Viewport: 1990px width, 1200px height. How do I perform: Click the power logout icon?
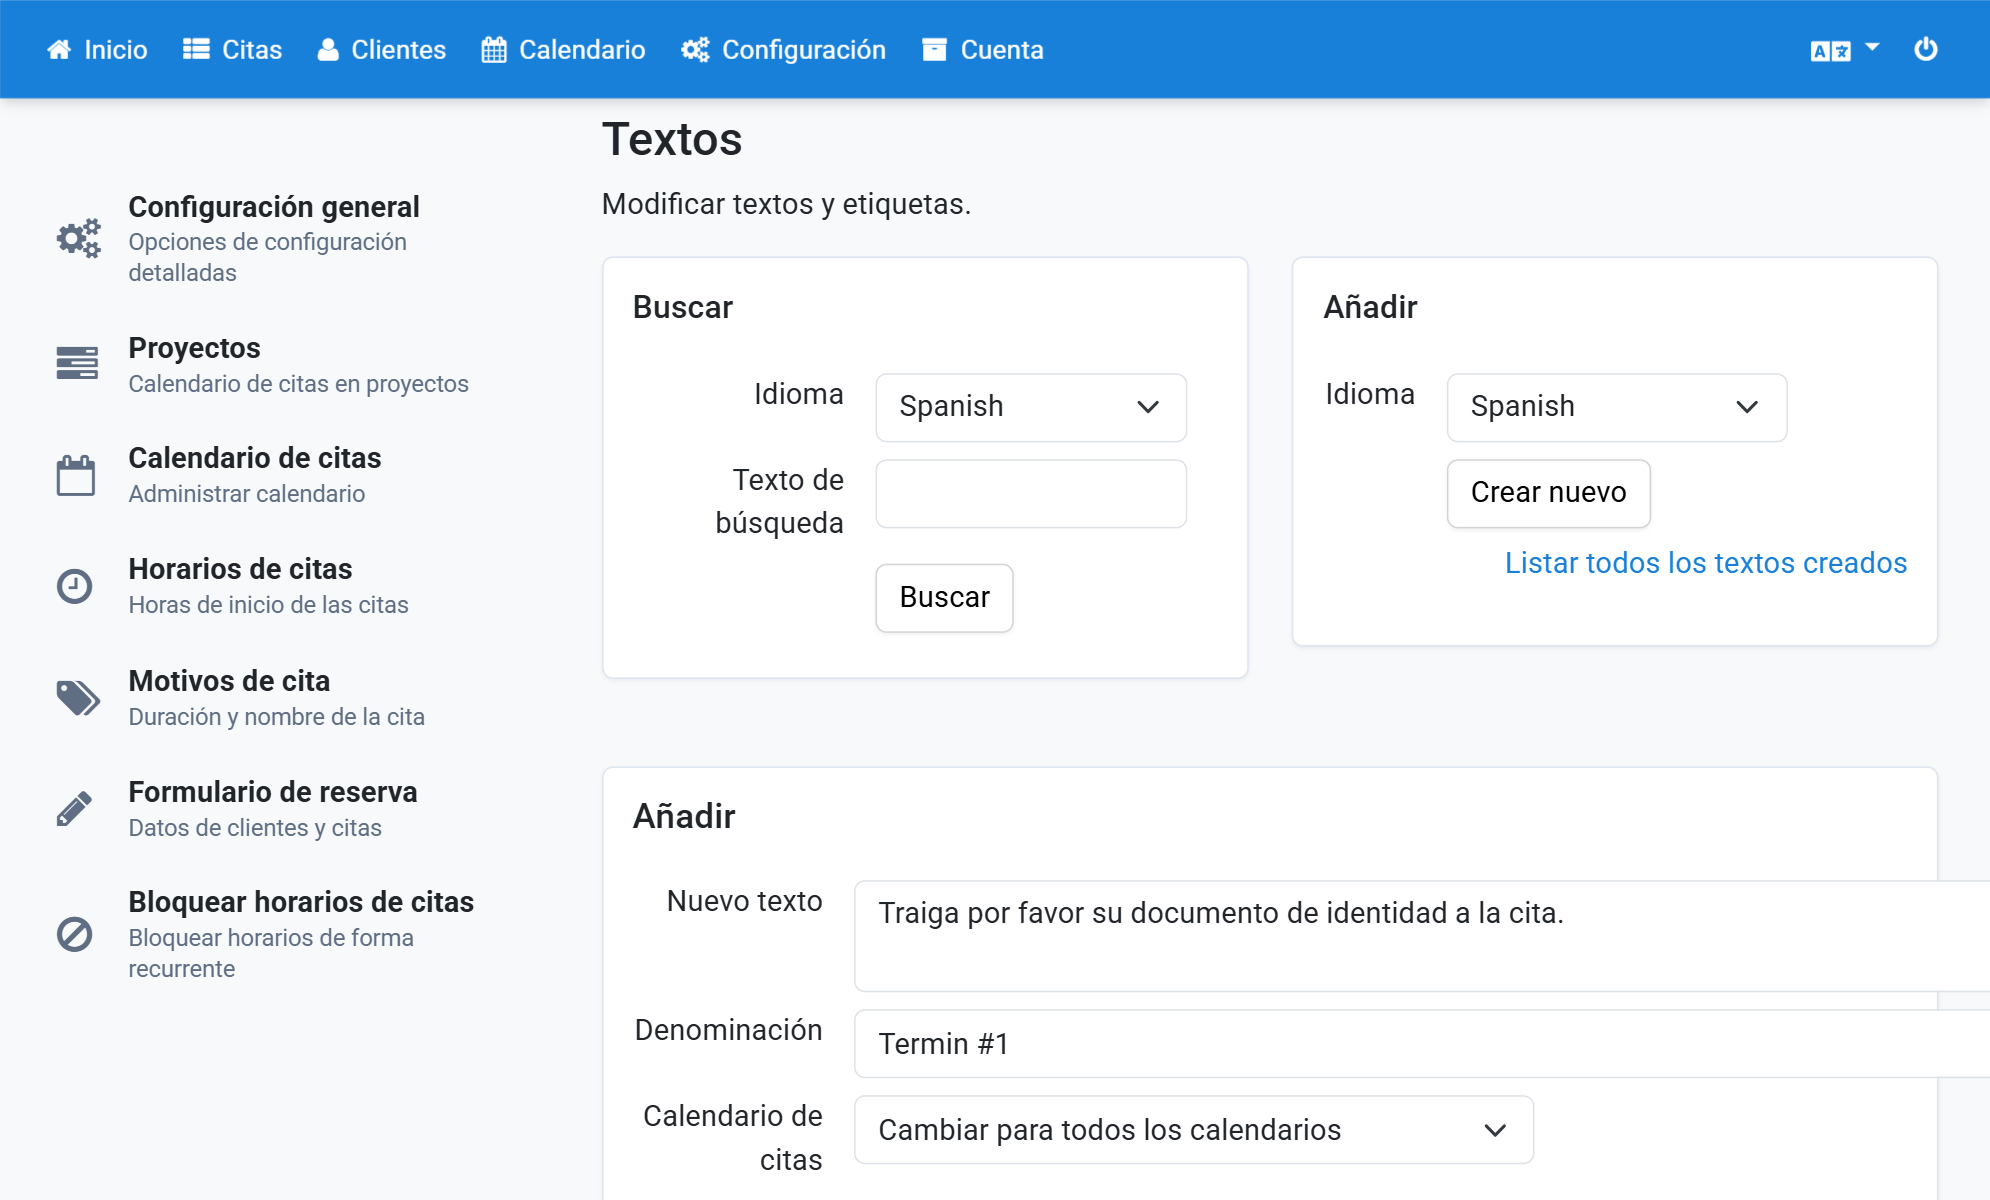[1926, 49]
